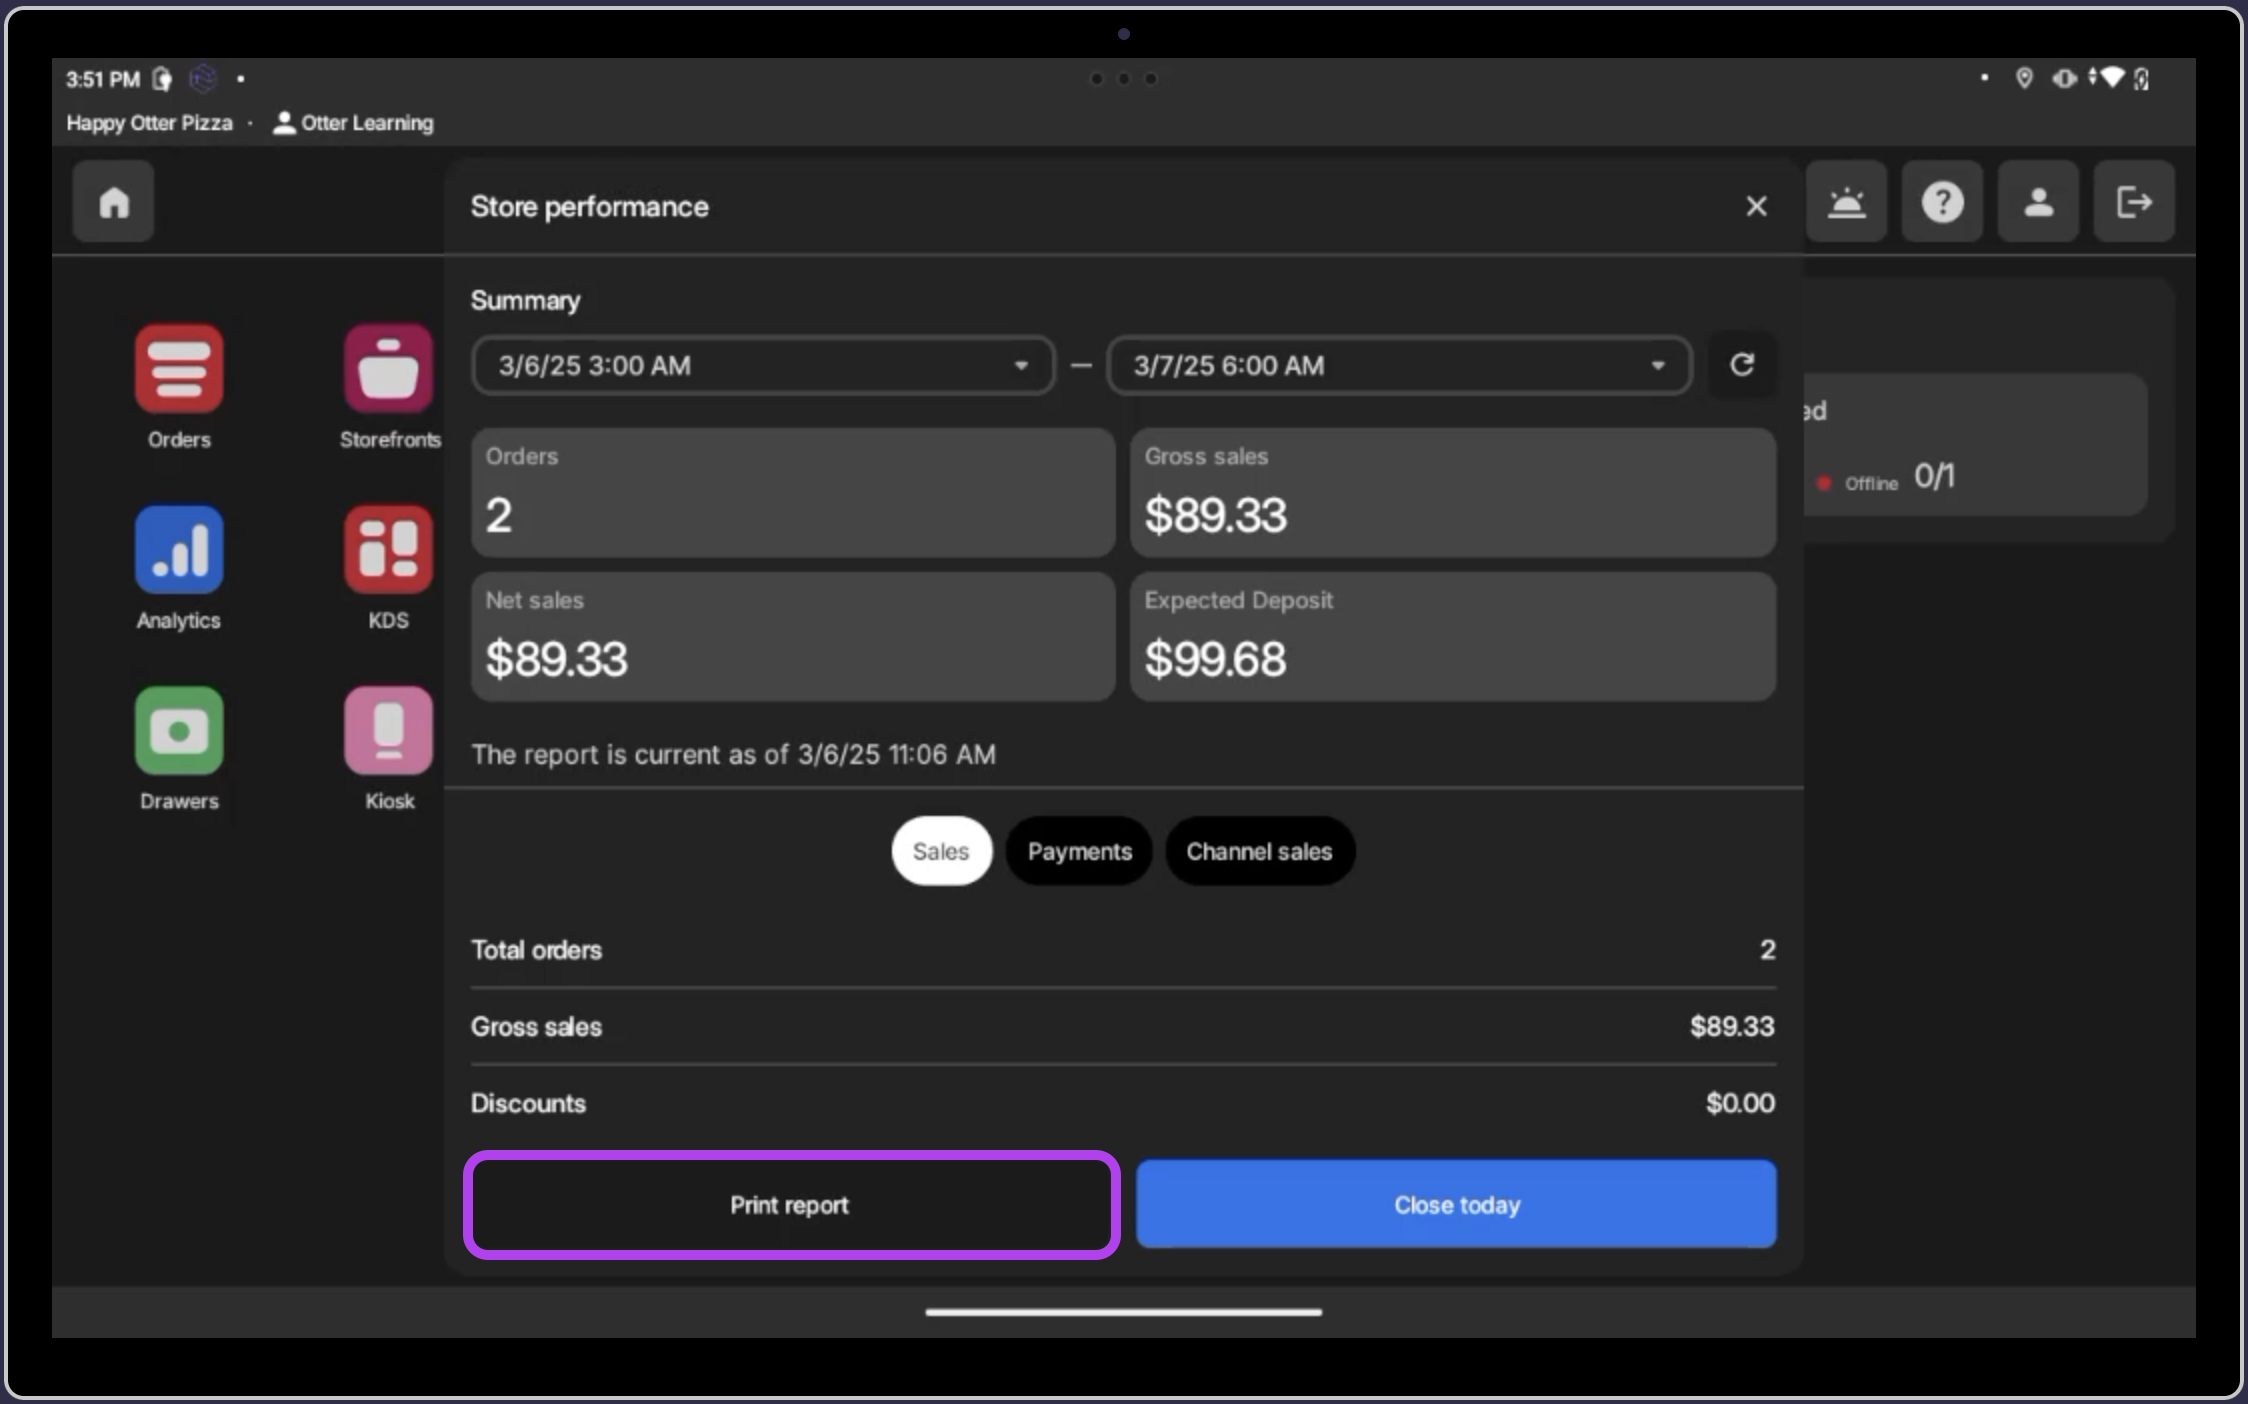The height and width of the screenshot is (1404, 2248).
Task: Select the Sales tab
Action: coord(940,851)
